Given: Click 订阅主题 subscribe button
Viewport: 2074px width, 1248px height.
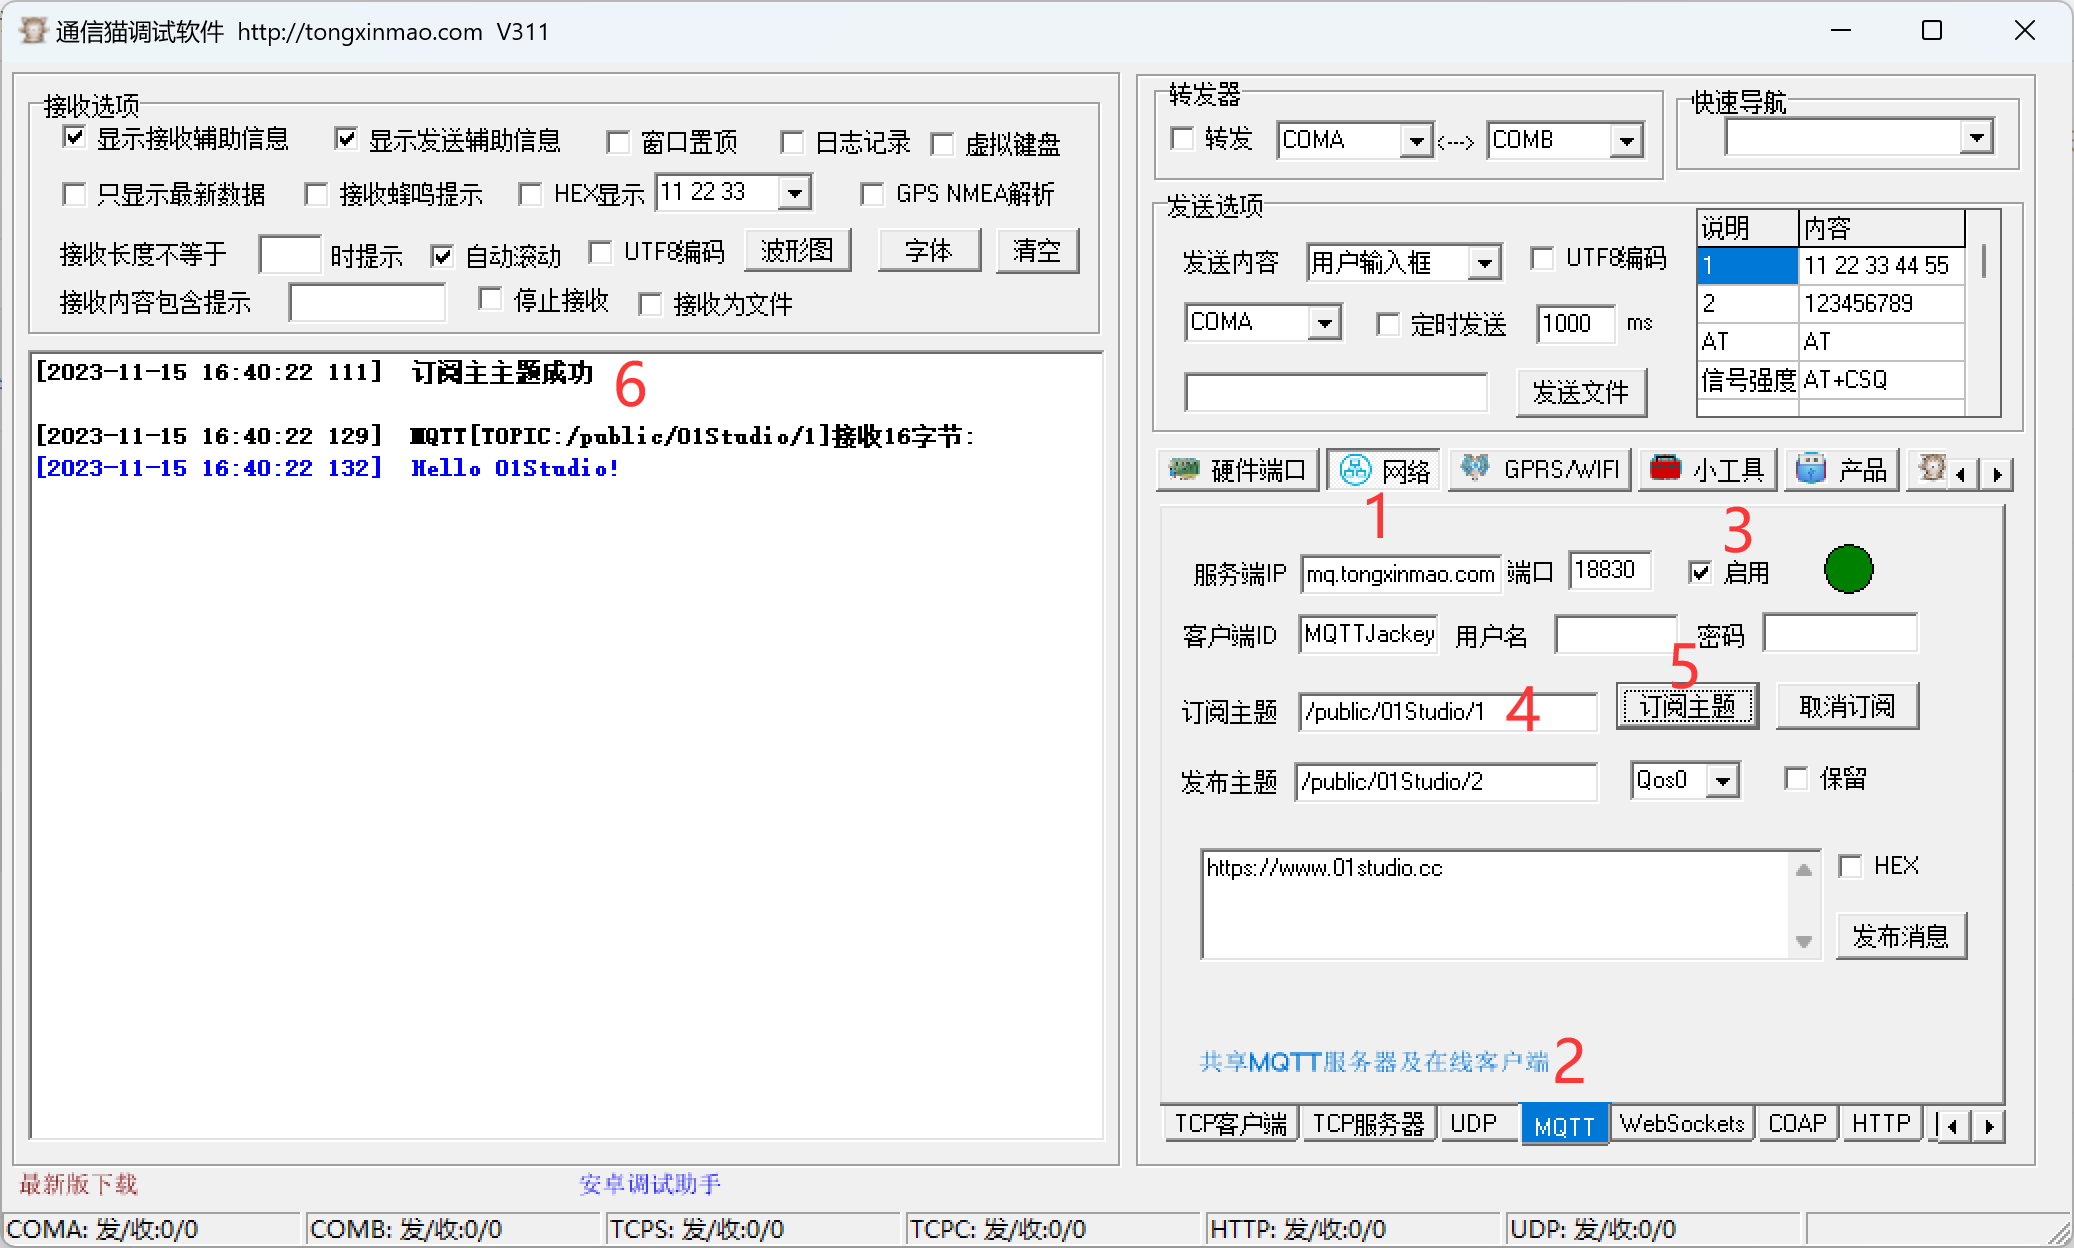Looking at the screenshot, I should (1687, 707).
